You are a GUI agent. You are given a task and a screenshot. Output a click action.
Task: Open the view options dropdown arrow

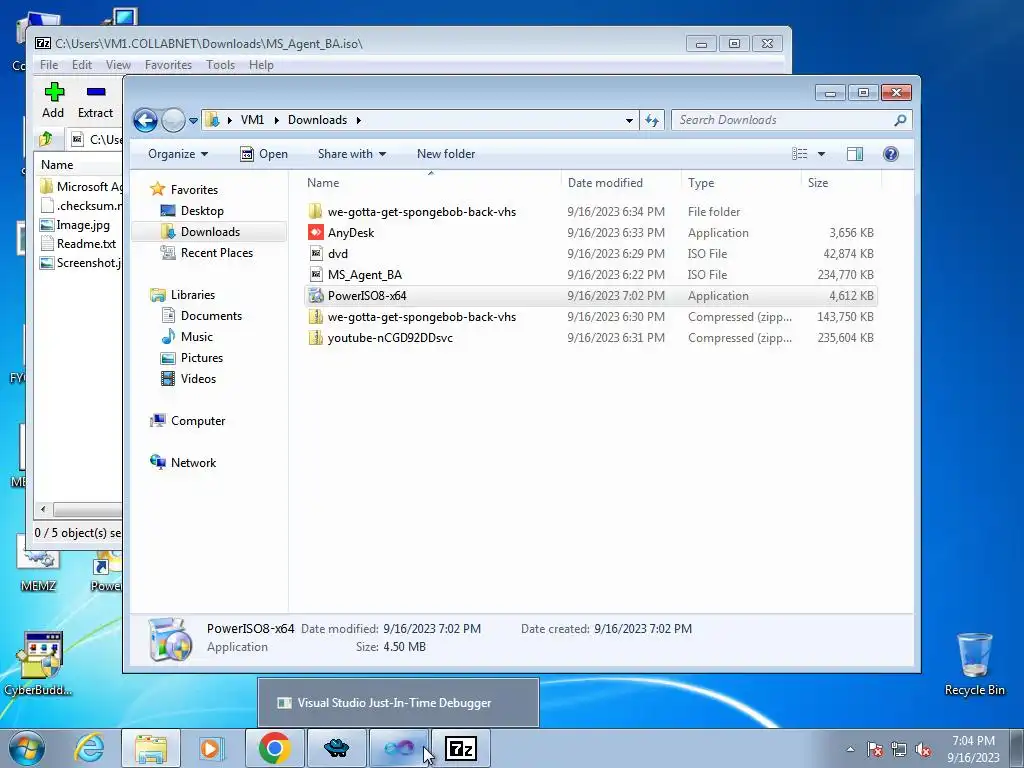(822, 154)
